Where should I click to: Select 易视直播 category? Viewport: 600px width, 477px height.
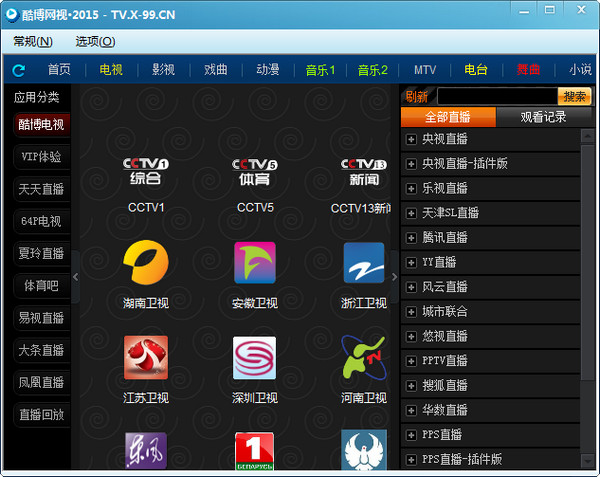click(x=41, y=318)
